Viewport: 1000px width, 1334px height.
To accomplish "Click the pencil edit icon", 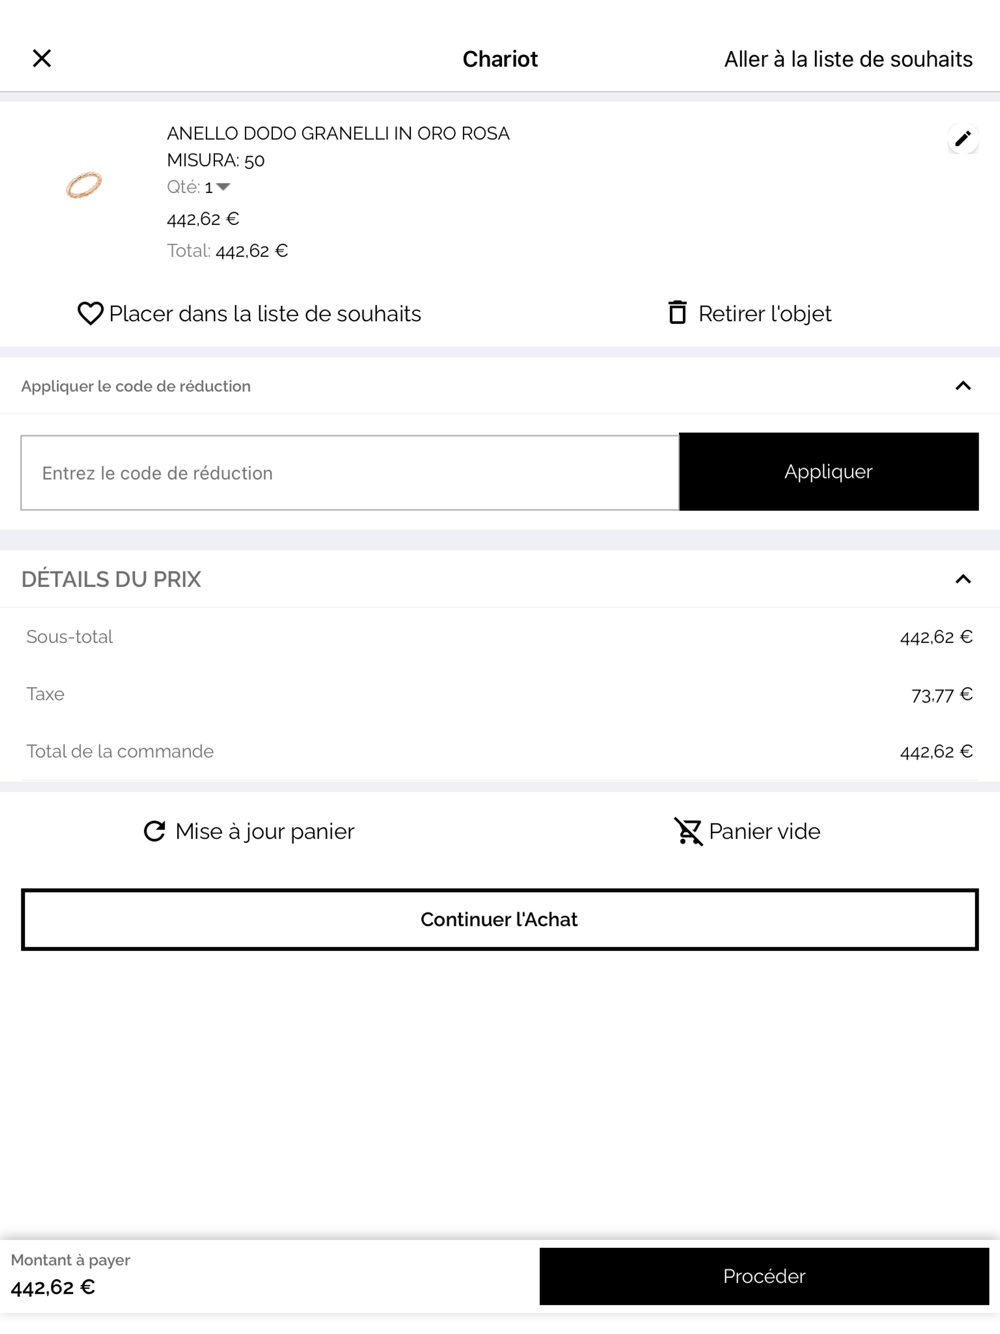I will tap(962, 139).
